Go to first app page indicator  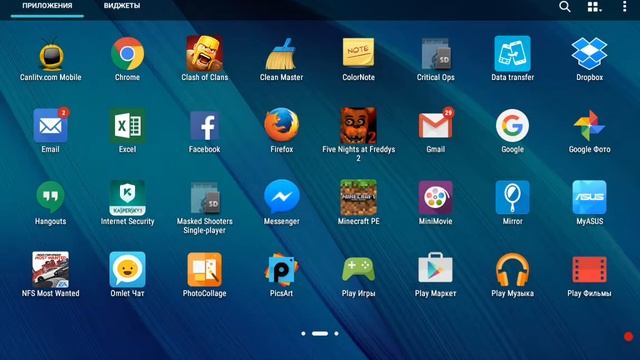pyautogui.click(x=303, y=333)
